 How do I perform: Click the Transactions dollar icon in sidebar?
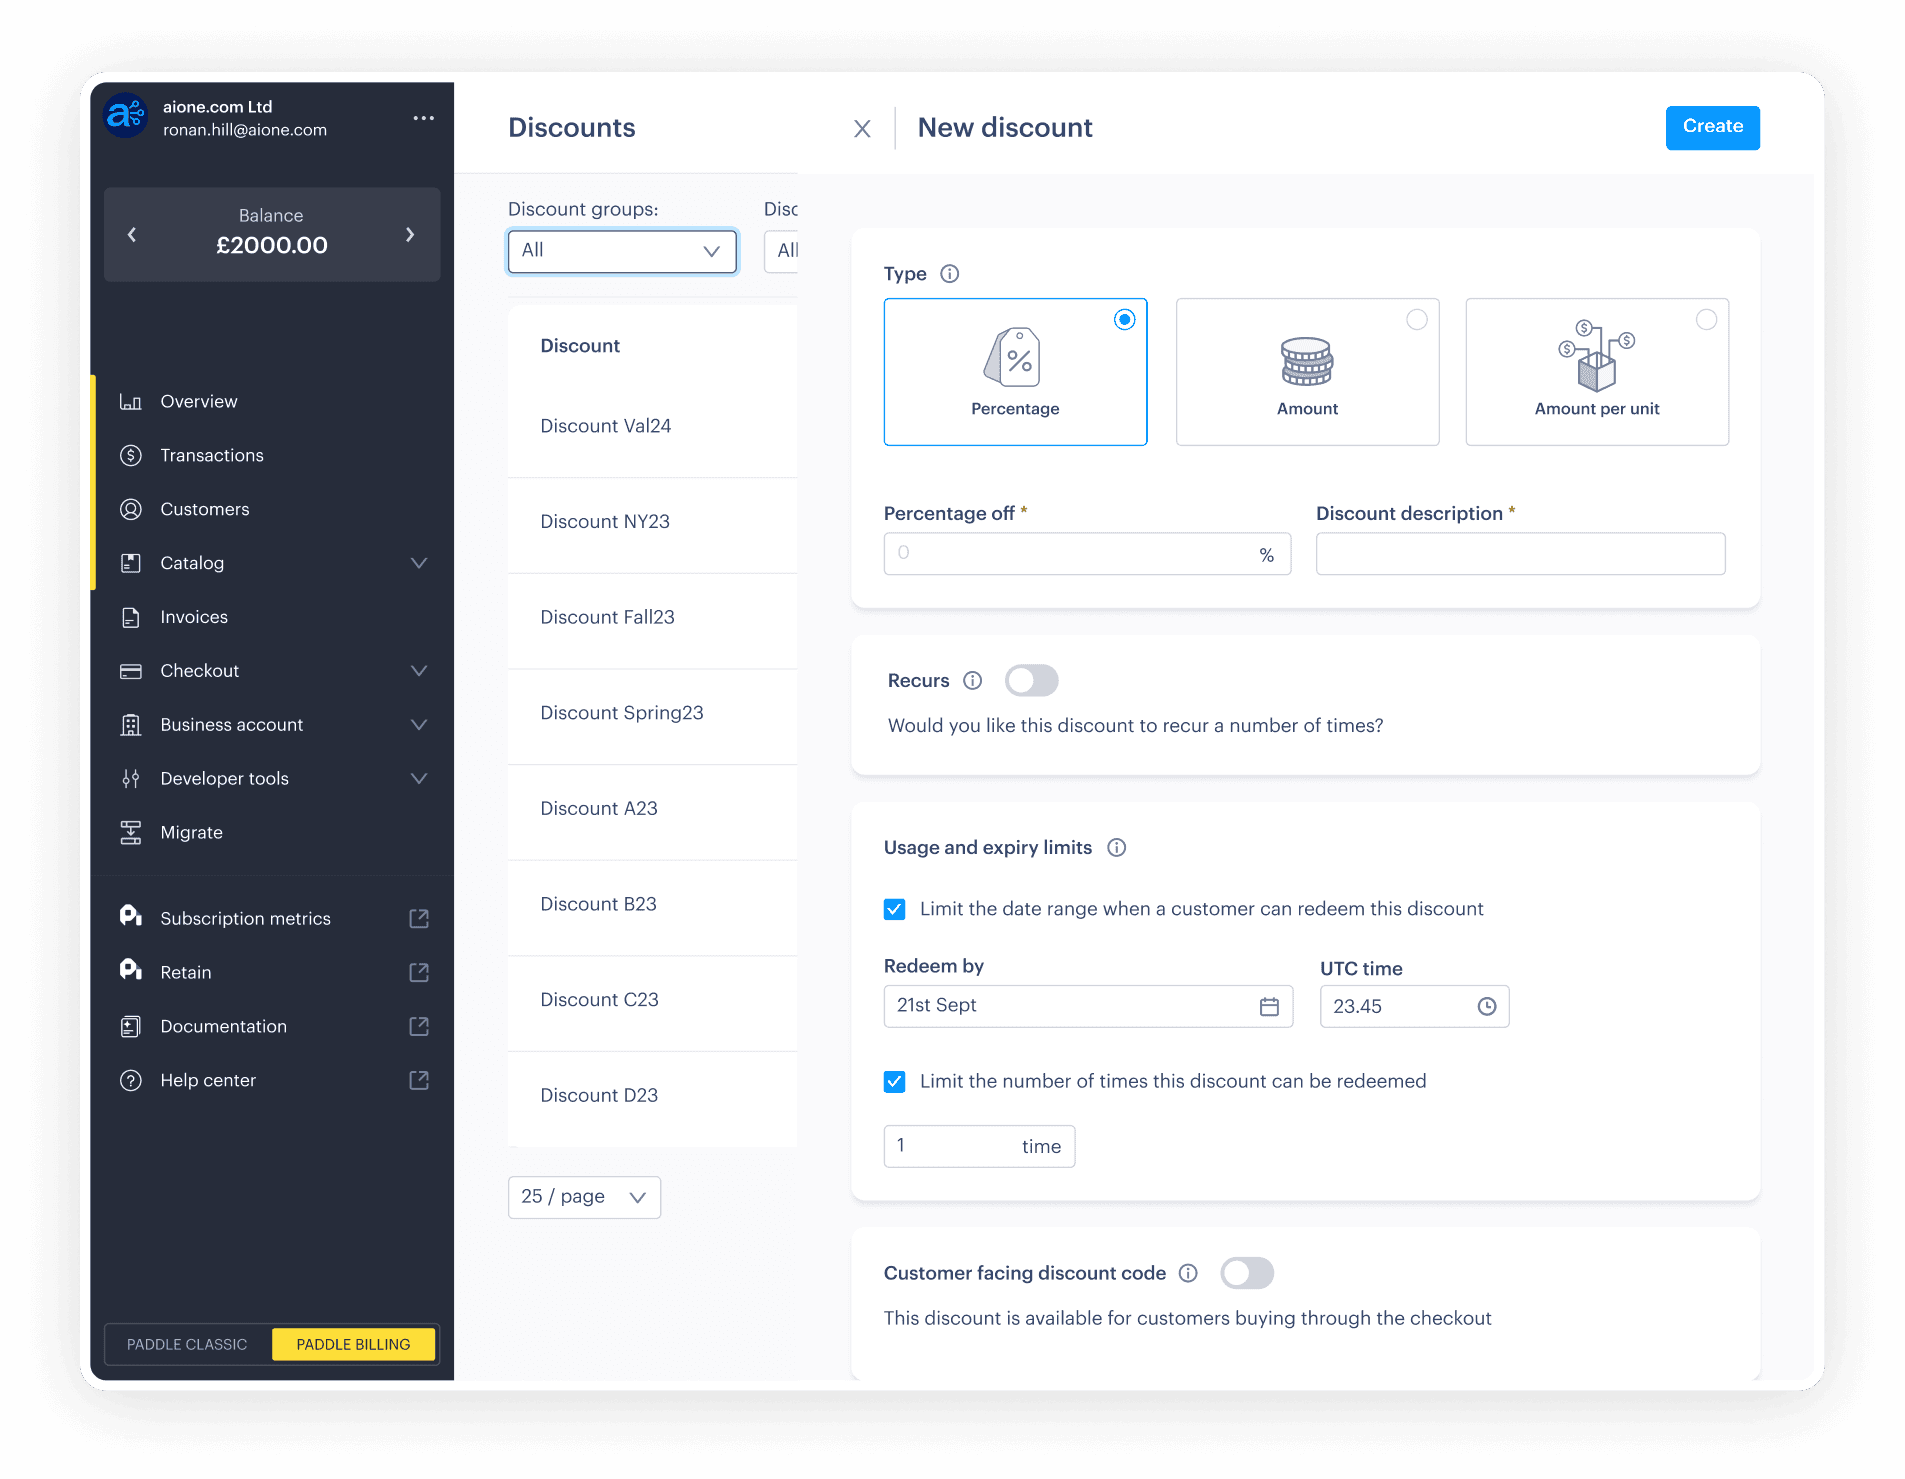131,456
